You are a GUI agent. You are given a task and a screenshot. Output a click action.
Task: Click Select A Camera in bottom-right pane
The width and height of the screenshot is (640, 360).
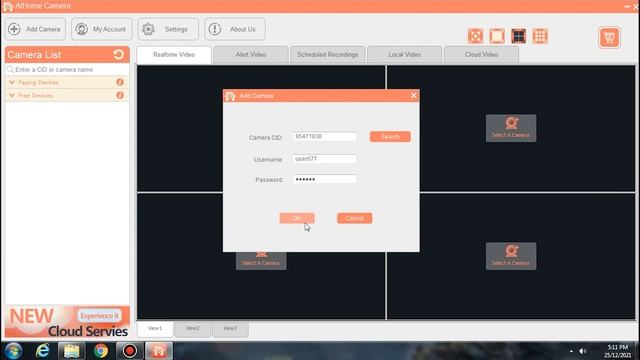pos(511,256)
